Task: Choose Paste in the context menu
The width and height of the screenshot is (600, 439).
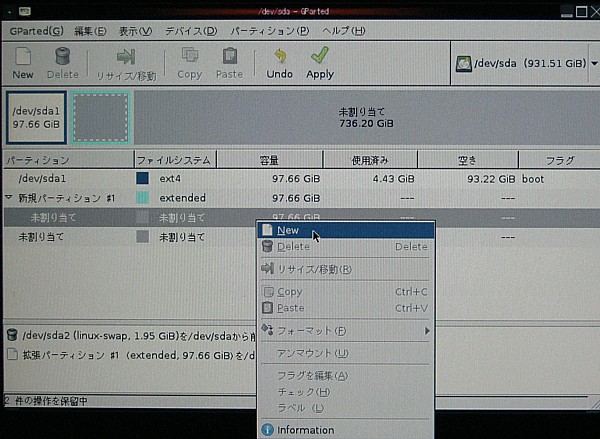Action: pos(346,308)
